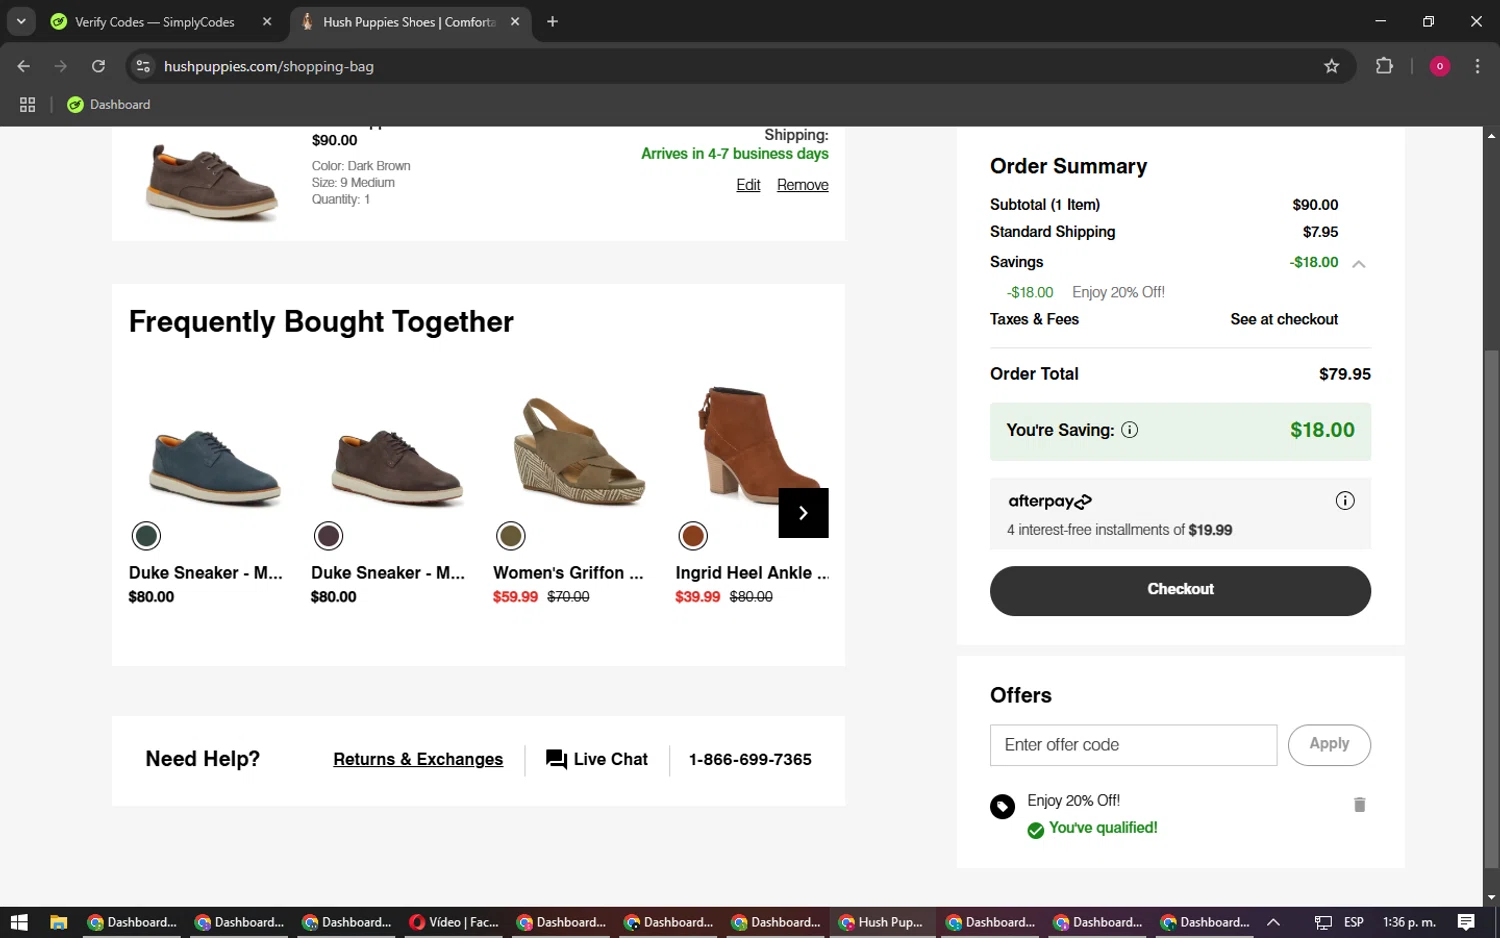Click the browser forward arrow
The image size is (1500, 938).
coord(61,66)
